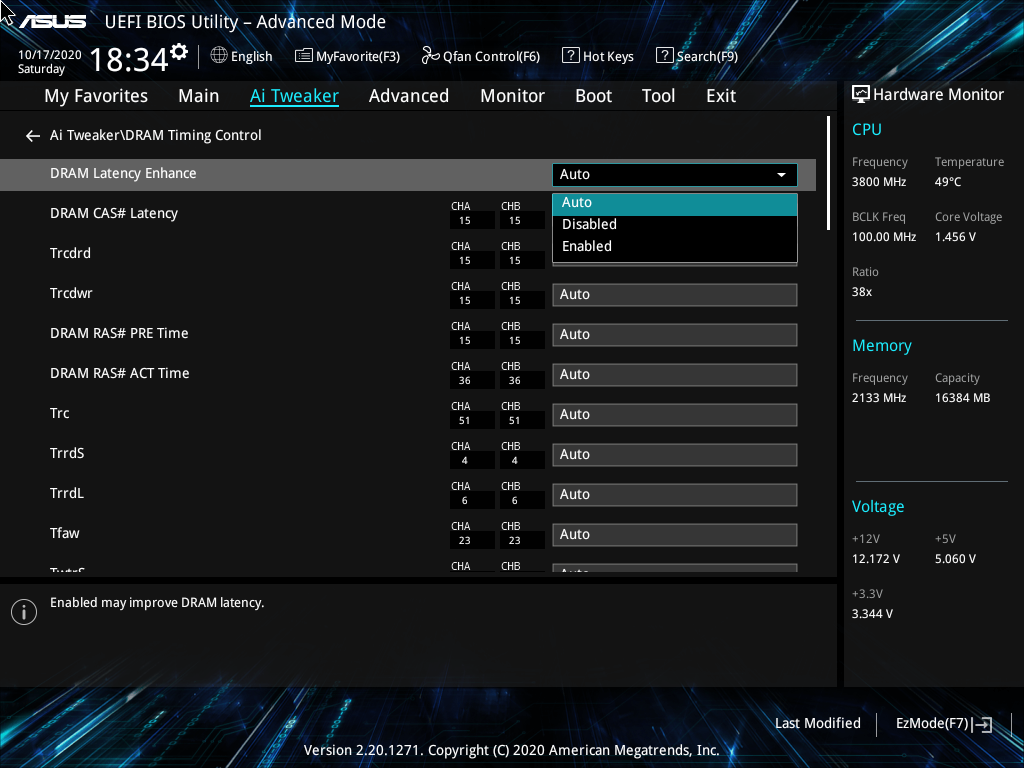
Task: Open Qfan Control fan icon
Action: click(430, 56)
